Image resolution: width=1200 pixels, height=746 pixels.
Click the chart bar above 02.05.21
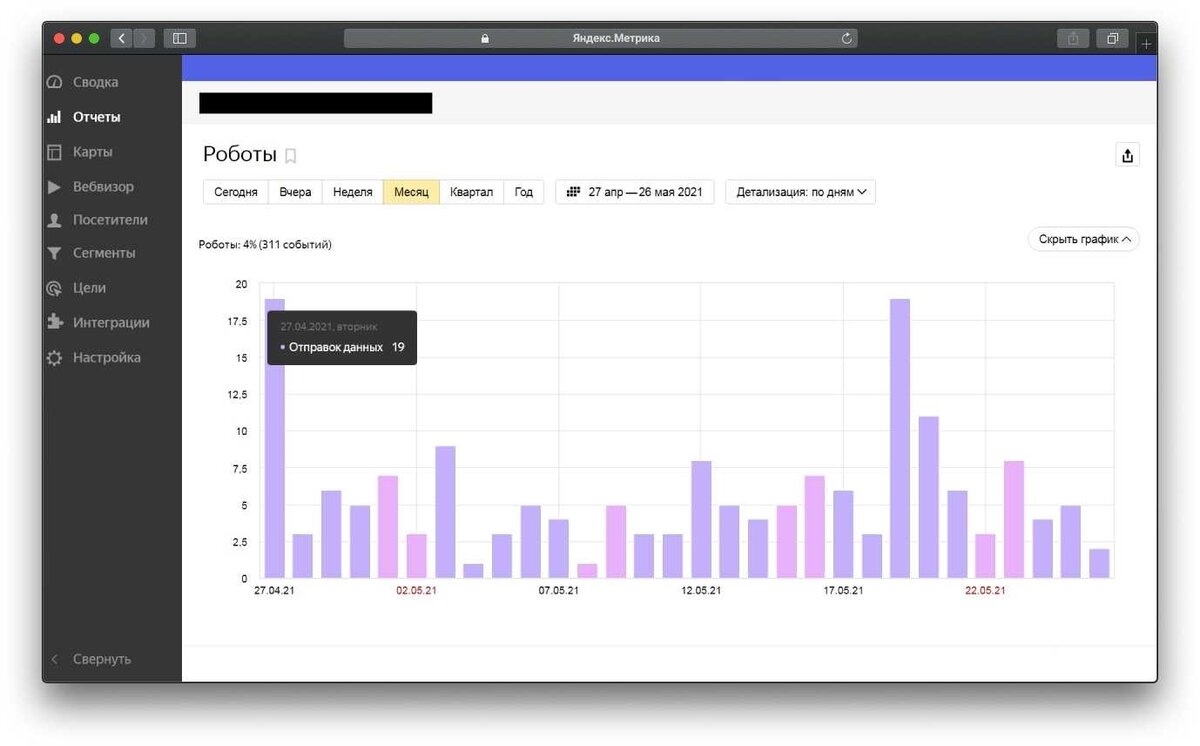point(417,556)
